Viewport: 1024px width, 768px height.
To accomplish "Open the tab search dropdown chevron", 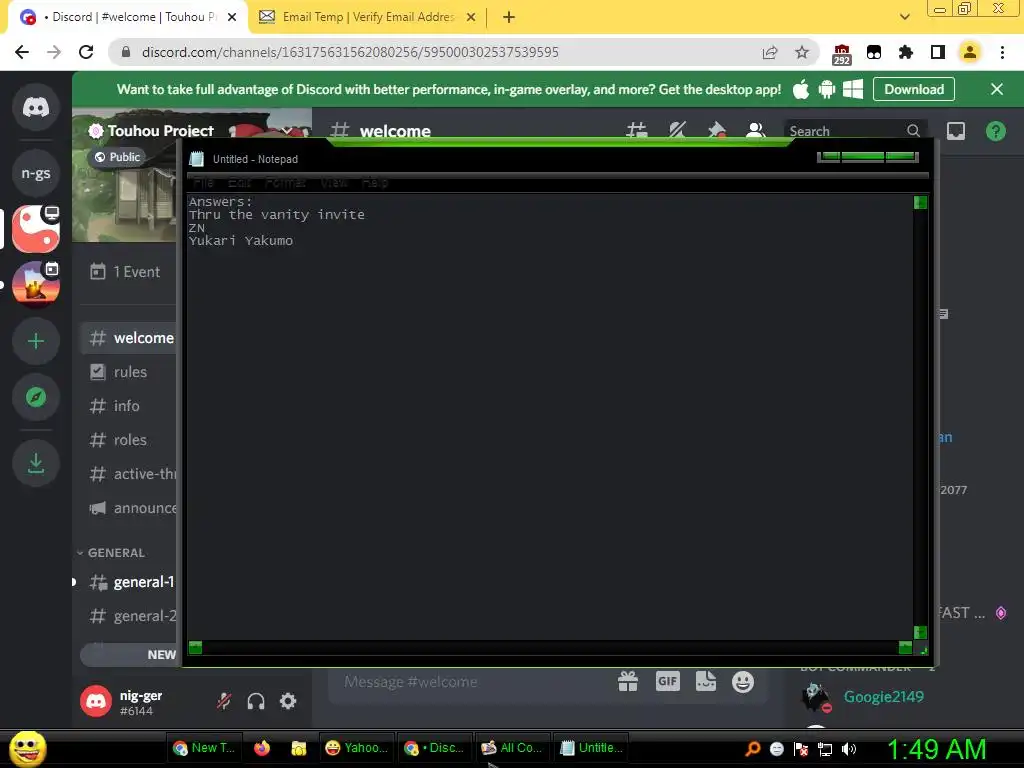I will (904, 17).
